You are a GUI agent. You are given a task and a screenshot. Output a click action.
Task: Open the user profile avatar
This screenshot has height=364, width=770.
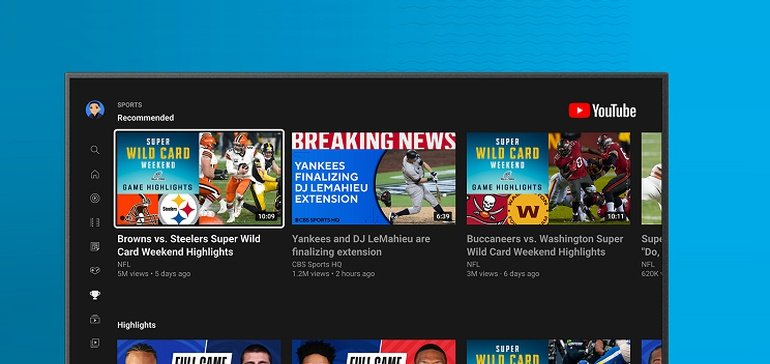pyautogui.click(x=95, y=110)
